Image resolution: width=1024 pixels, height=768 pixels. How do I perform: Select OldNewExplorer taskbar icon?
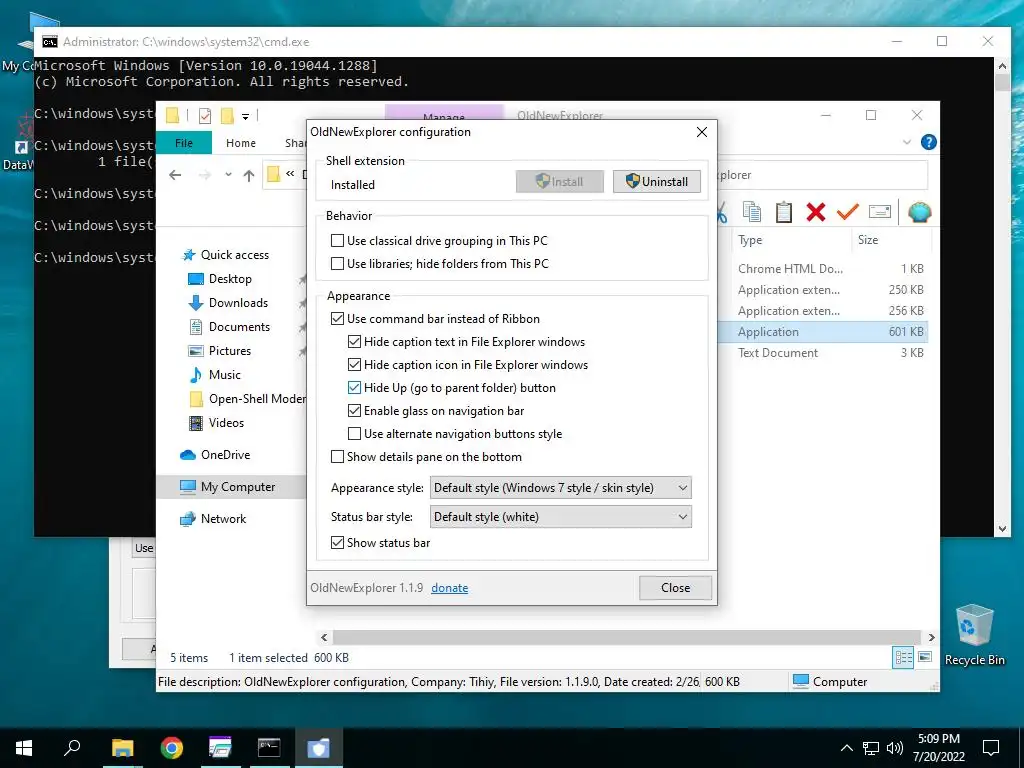(318, 748)
